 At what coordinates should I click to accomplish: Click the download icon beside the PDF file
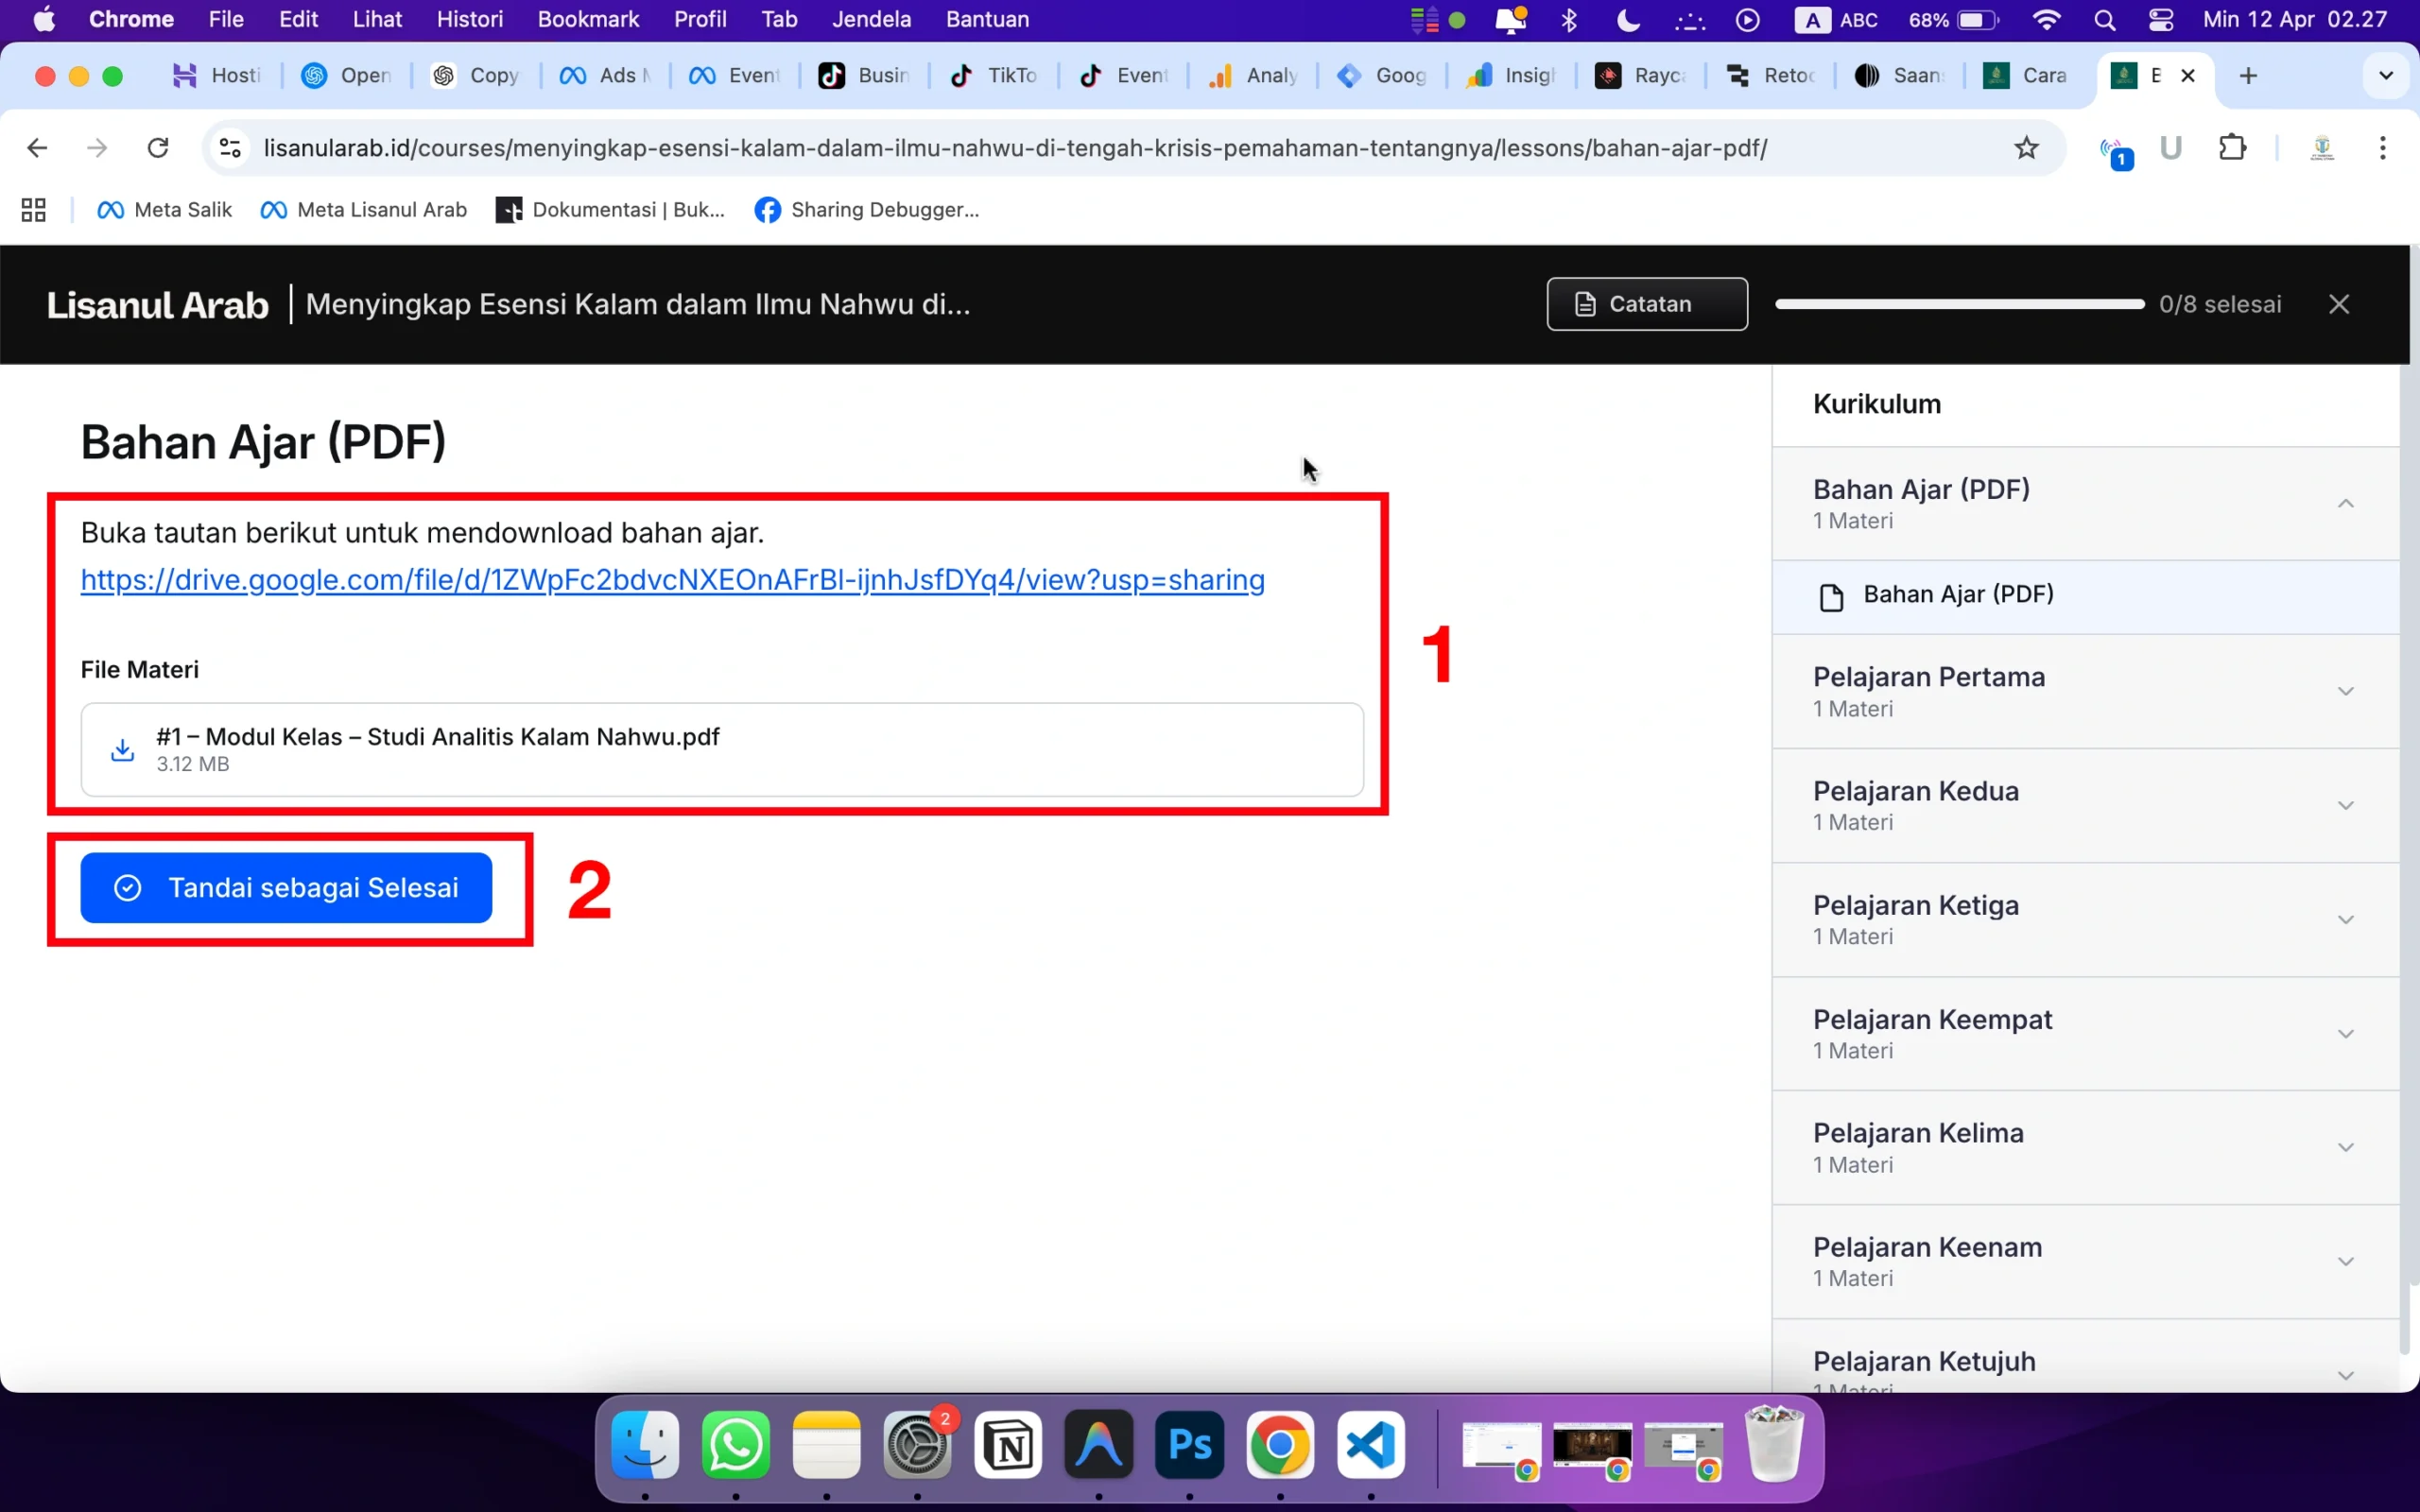[x=122, y=750]
